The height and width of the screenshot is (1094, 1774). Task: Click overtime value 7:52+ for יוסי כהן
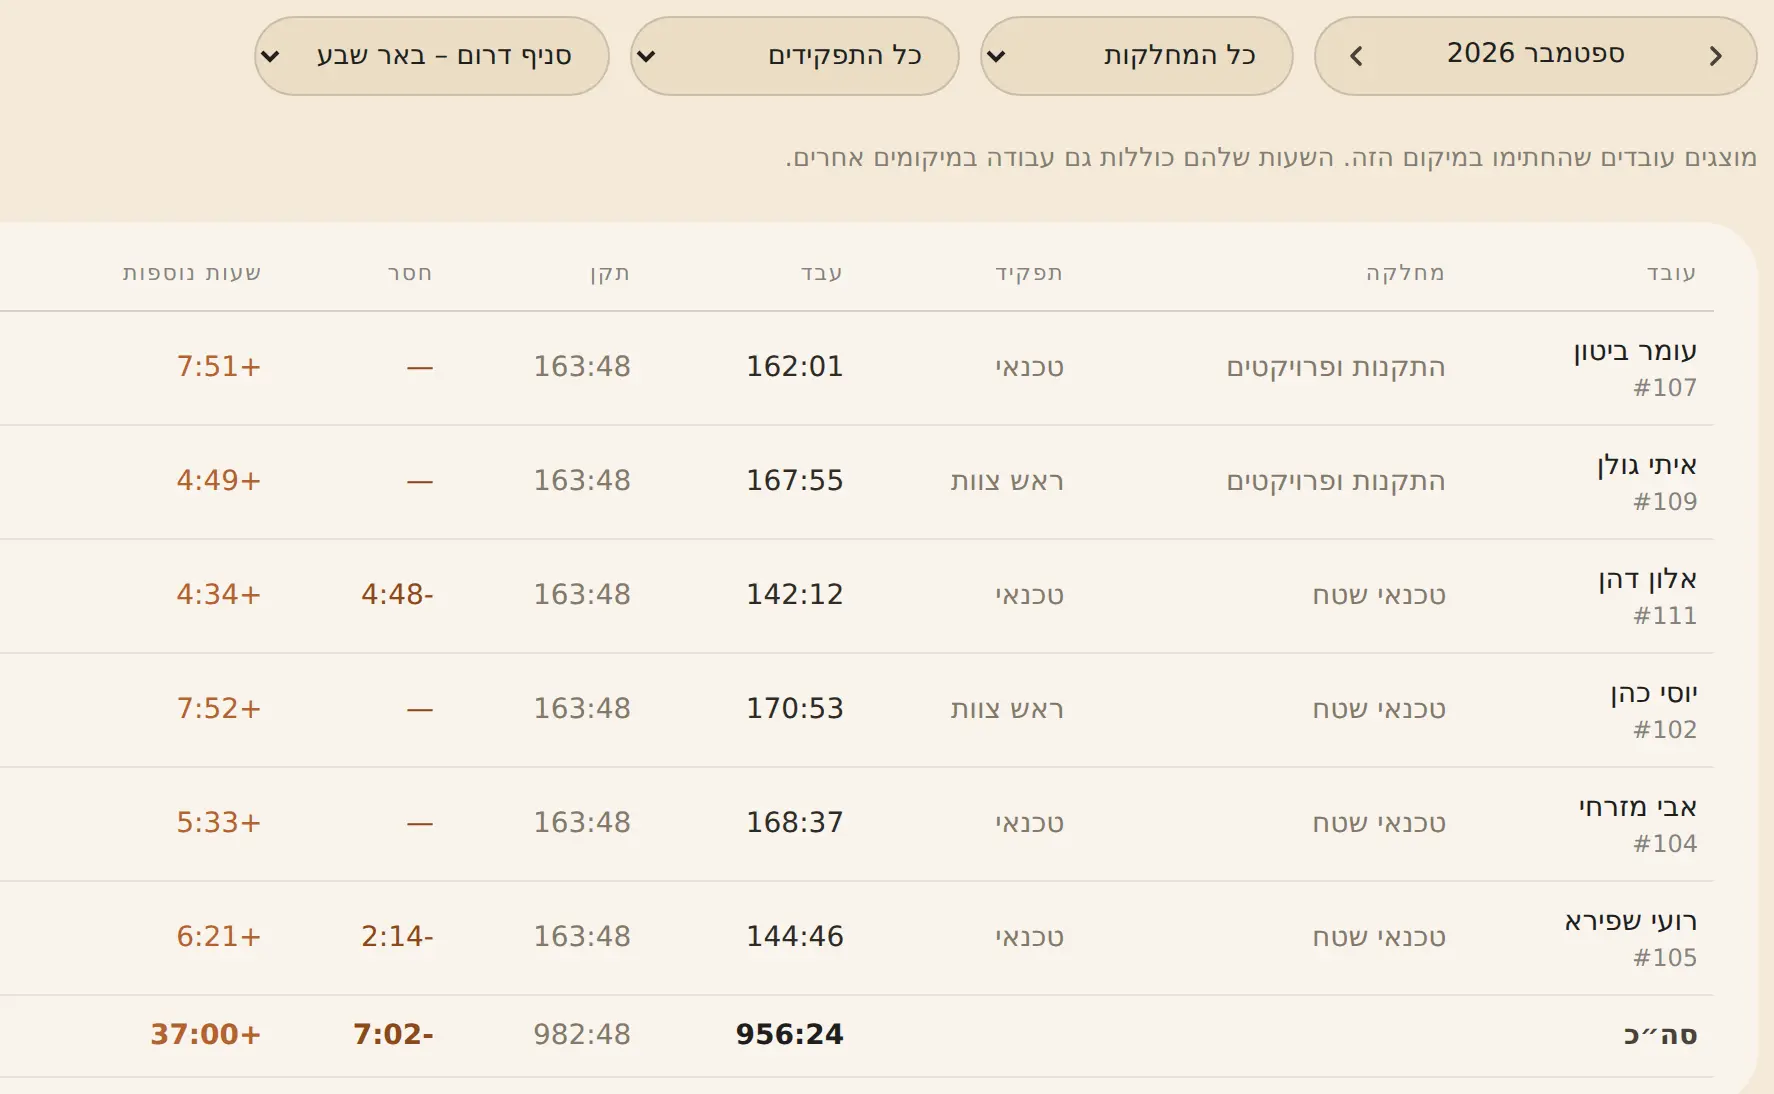[219, 709]
